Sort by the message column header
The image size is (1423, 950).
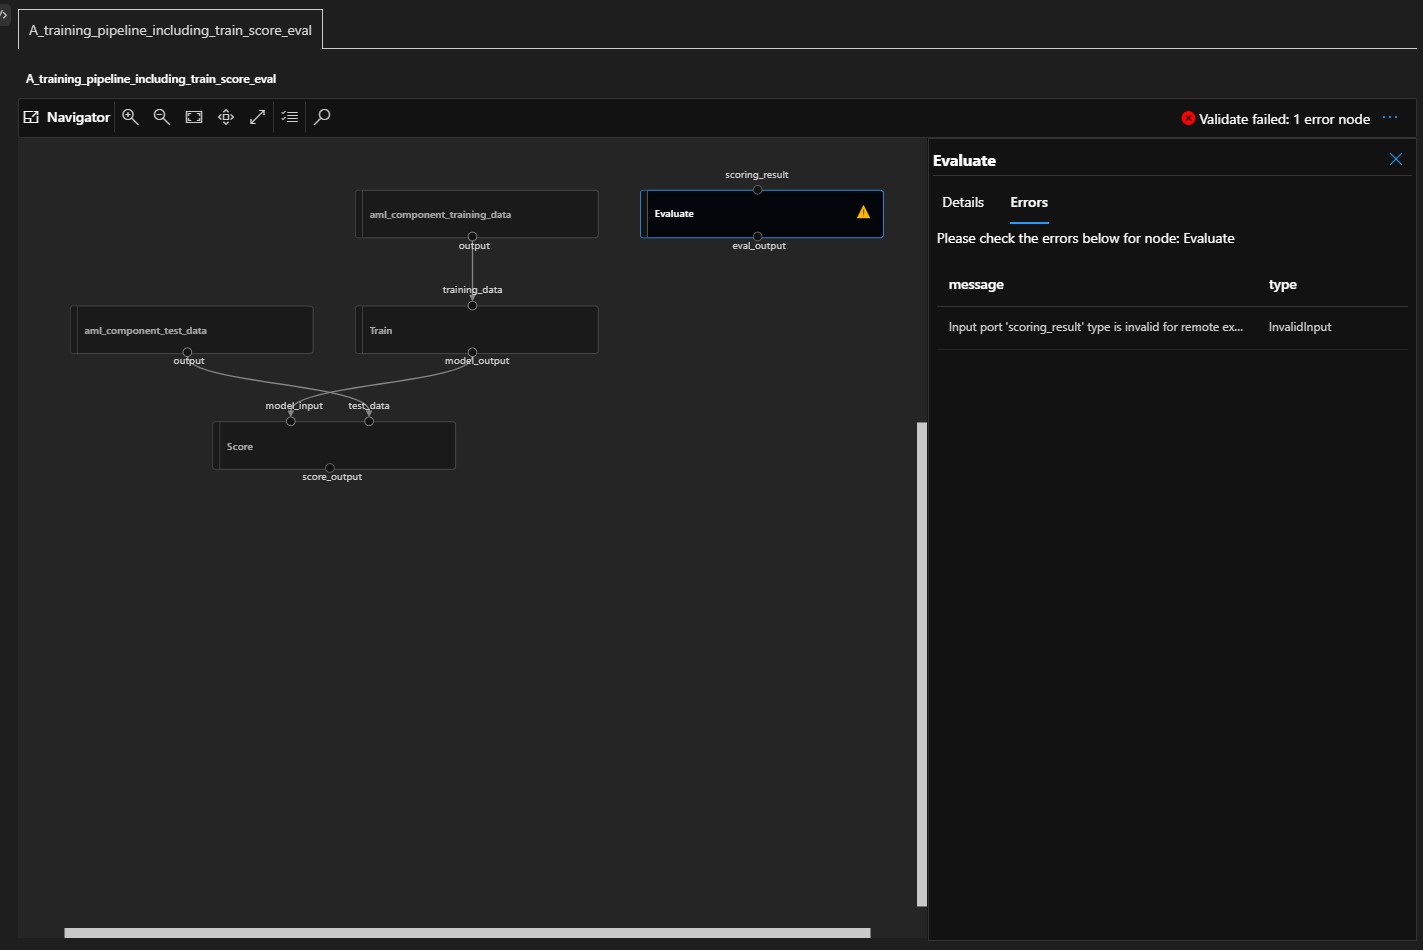pos(976,285)
